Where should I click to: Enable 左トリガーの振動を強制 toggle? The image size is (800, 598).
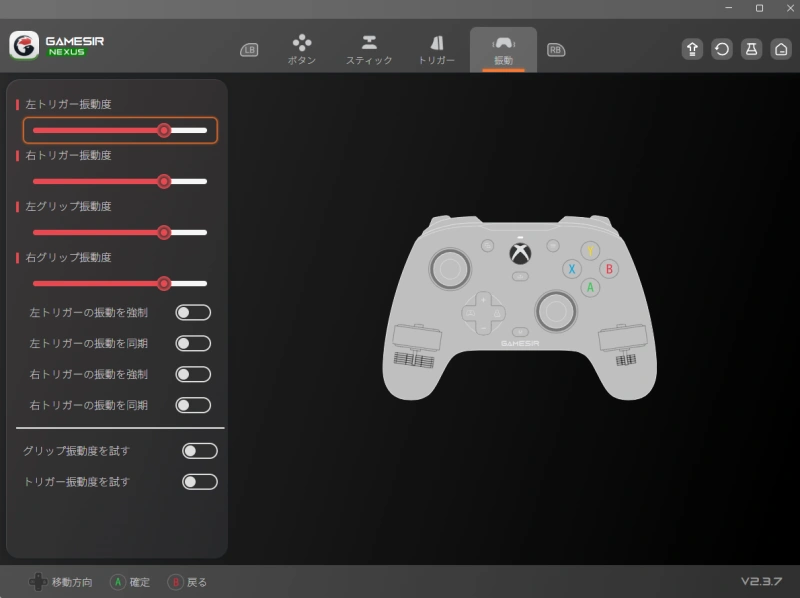tap(193, 313)
